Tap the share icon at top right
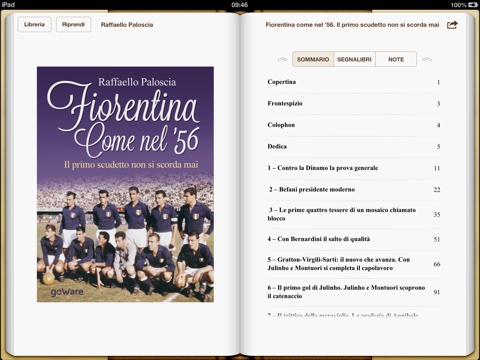480x360 pixels. tap(452, 25)
